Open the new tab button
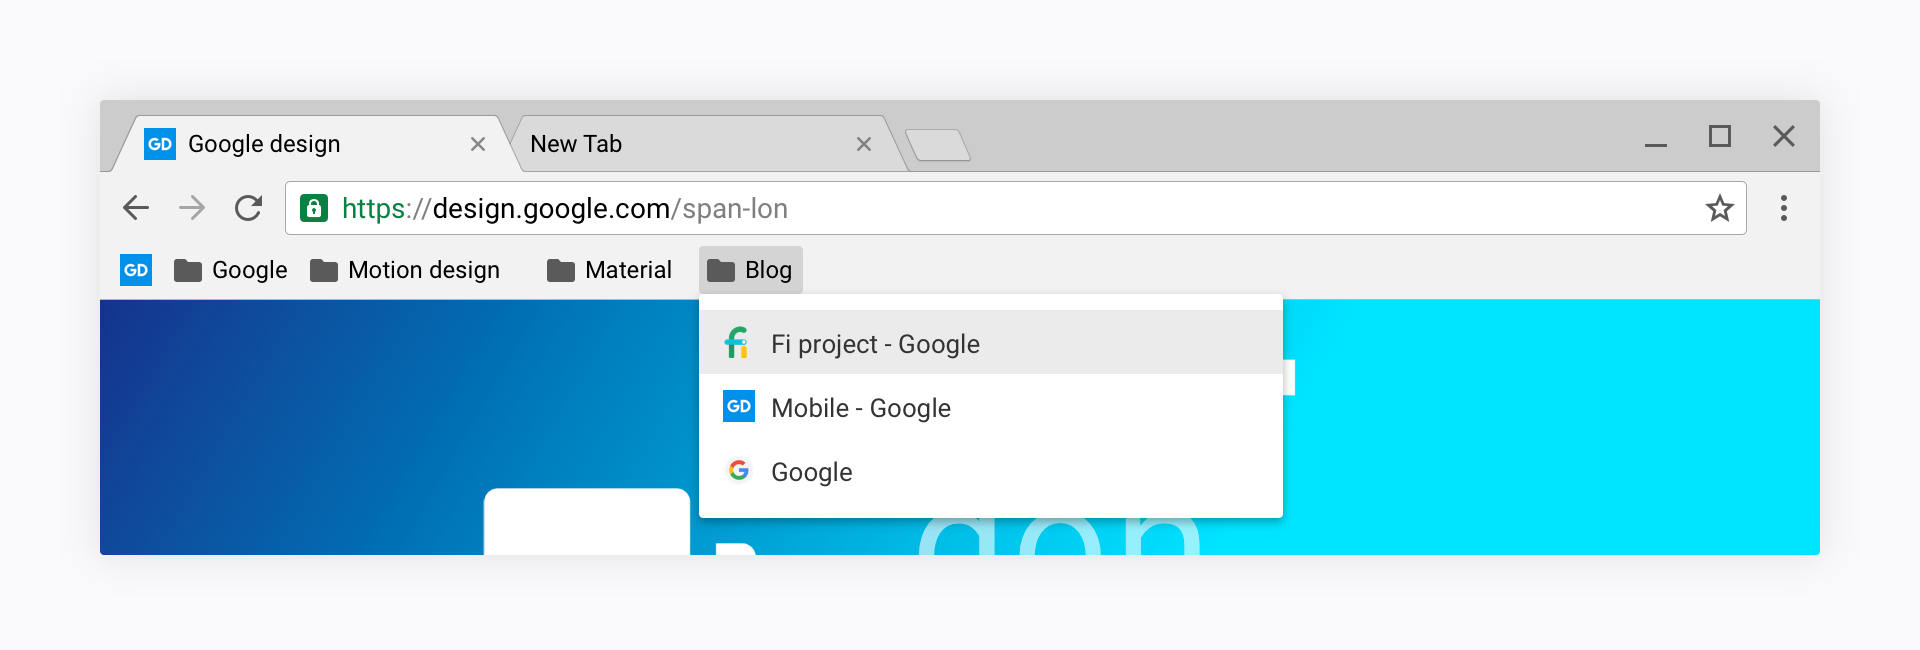The width and height of the screenshot is (1920, 650). click(x=938, y=146)
